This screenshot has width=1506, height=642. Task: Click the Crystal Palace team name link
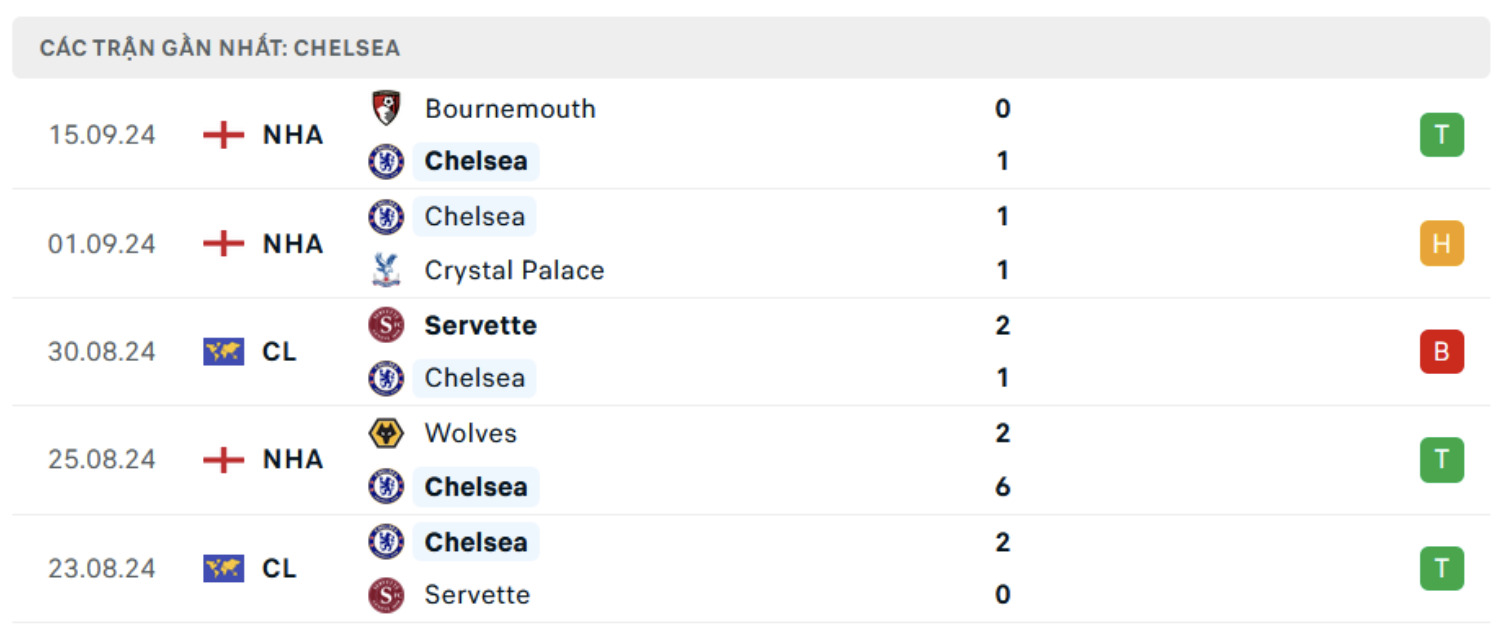pyautogui.click(x=514, y=270)
